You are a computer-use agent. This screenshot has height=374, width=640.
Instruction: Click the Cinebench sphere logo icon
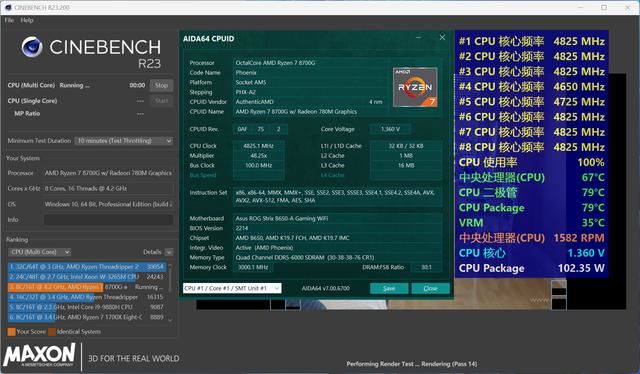click(32, 47)
